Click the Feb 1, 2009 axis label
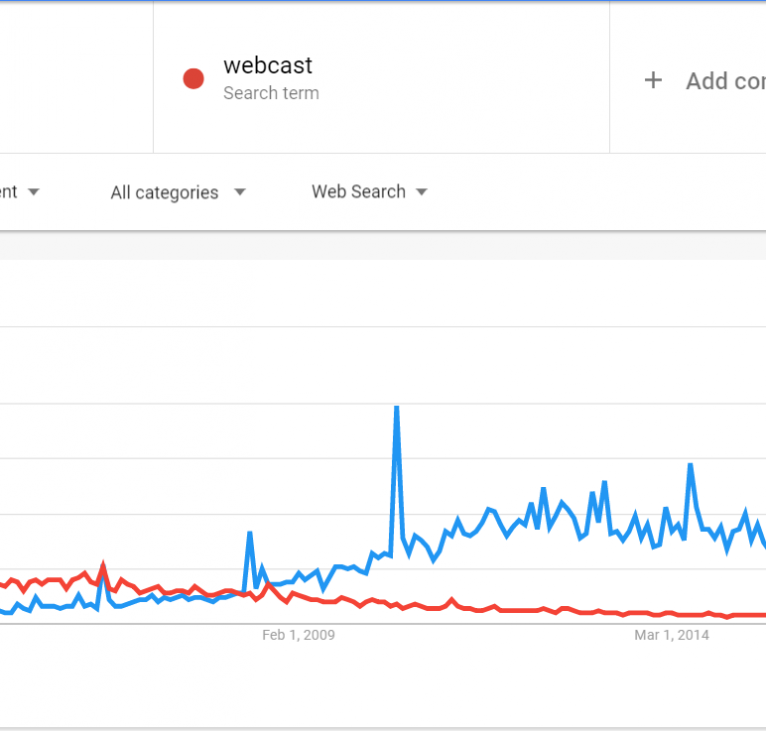The height and width of the screenshot is (731, 766). [x=298, y=635]
